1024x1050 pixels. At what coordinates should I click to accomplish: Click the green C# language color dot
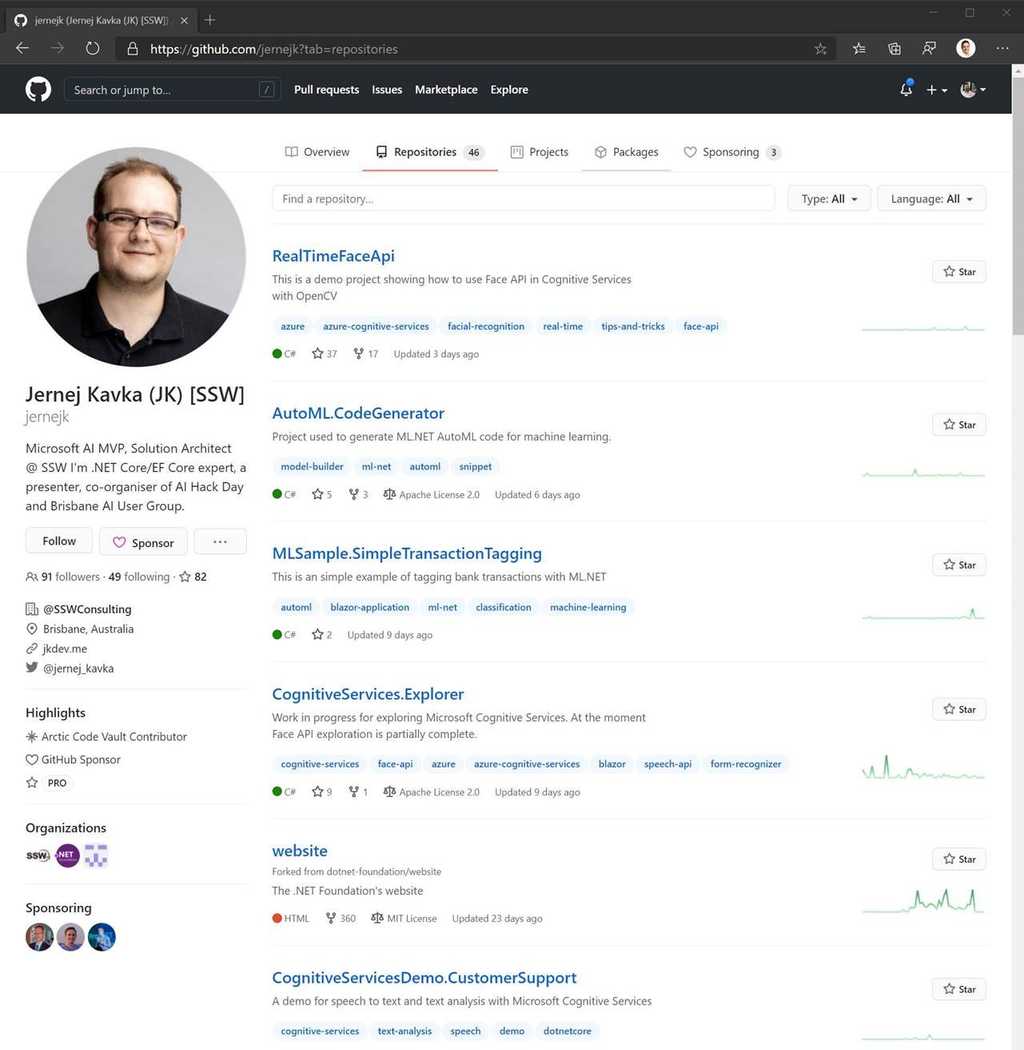[x=276, y=353]
